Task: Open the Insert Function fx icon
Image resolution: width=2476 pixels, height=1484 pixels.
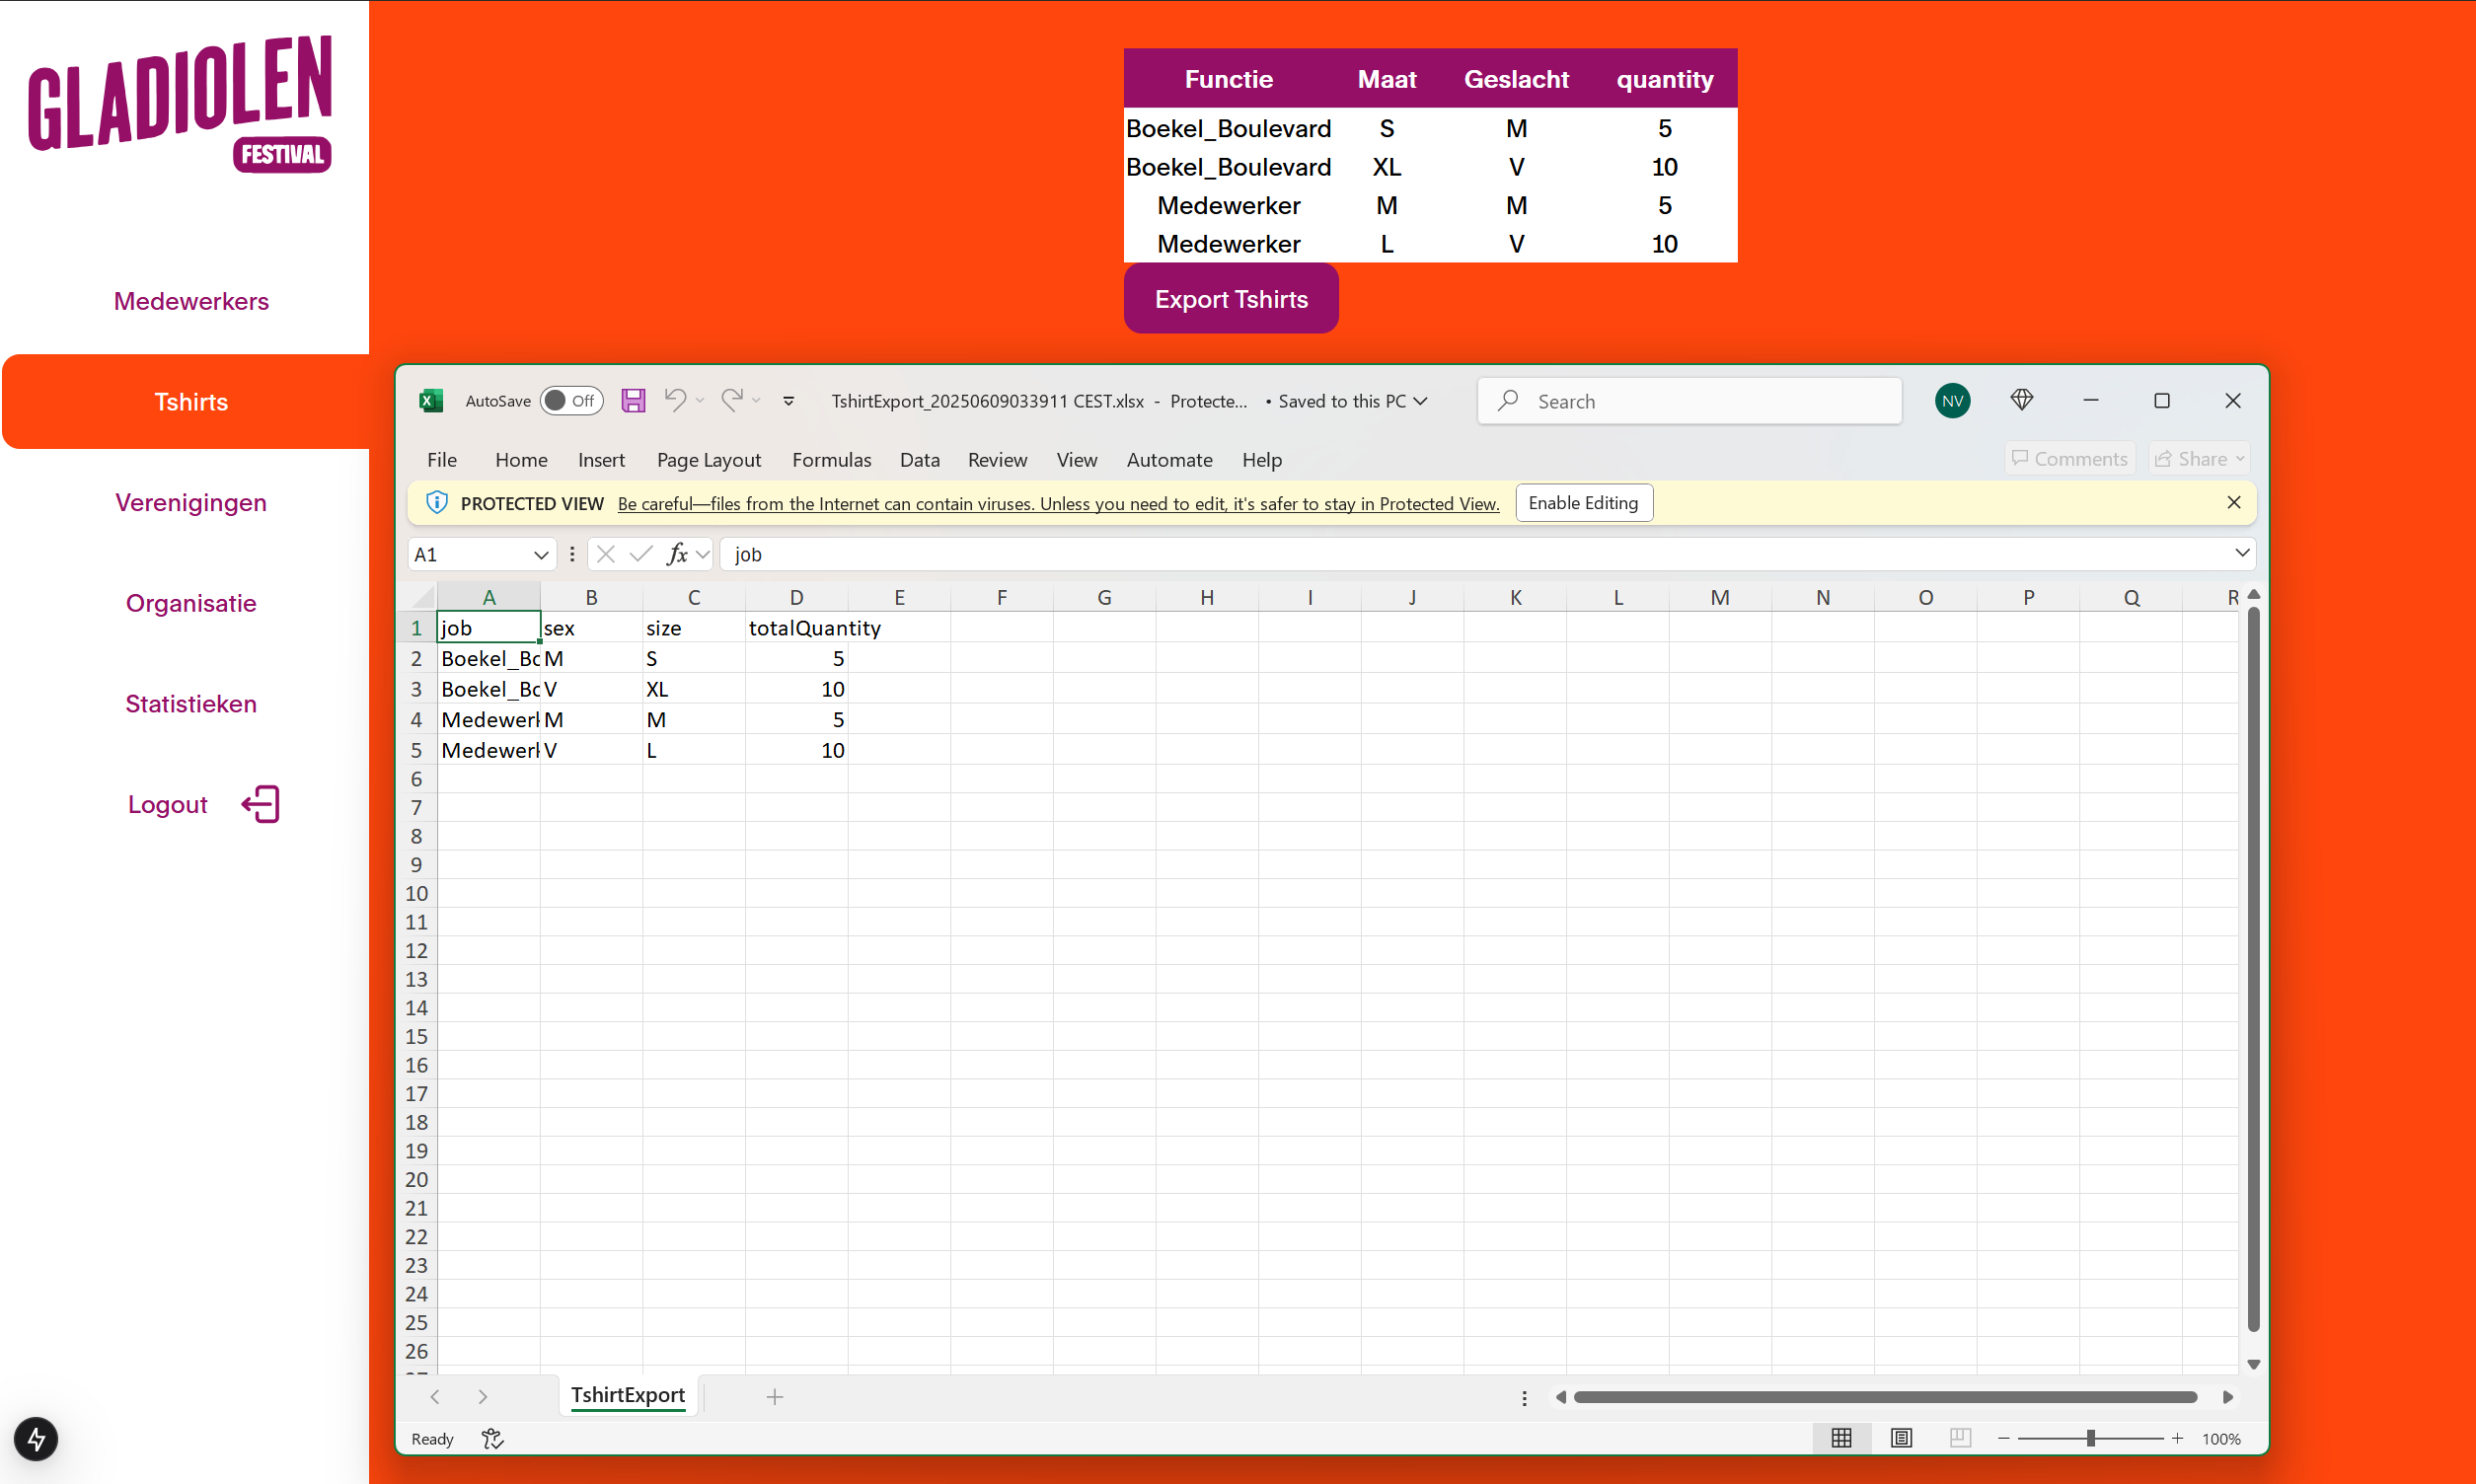Action: point(678,553)
